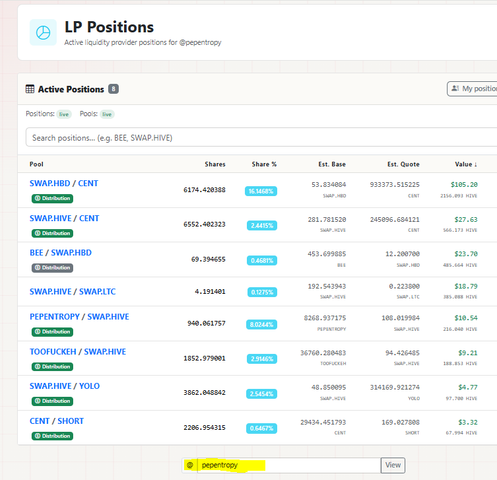Sort by Share % column header
The height and width of the screenshot is (480, 497).
click(x=264, y=164)
